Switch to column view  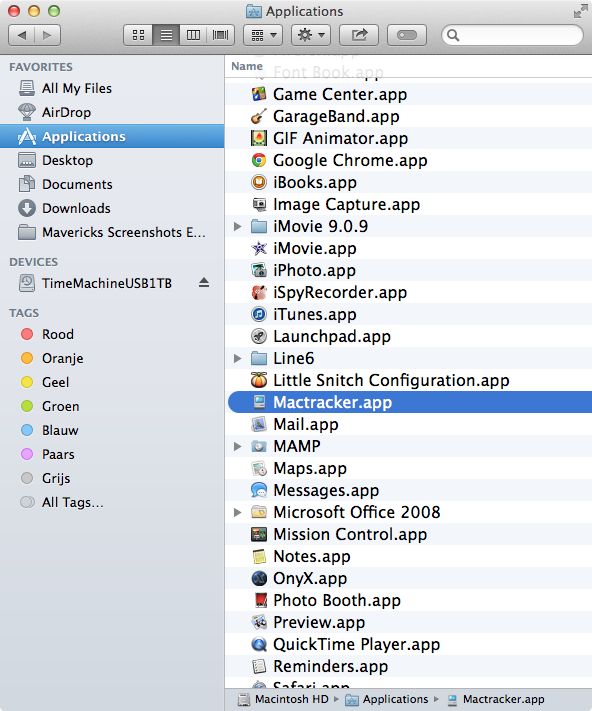tap(193, 35)
